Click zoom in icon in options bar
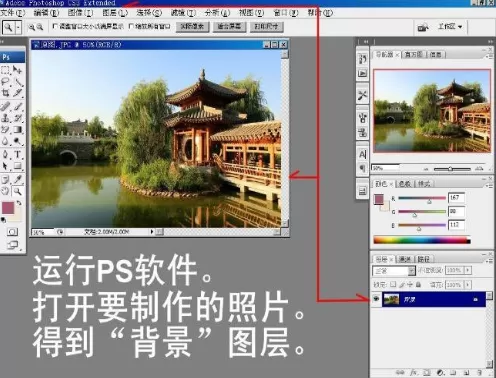 (x=32, y=27)
